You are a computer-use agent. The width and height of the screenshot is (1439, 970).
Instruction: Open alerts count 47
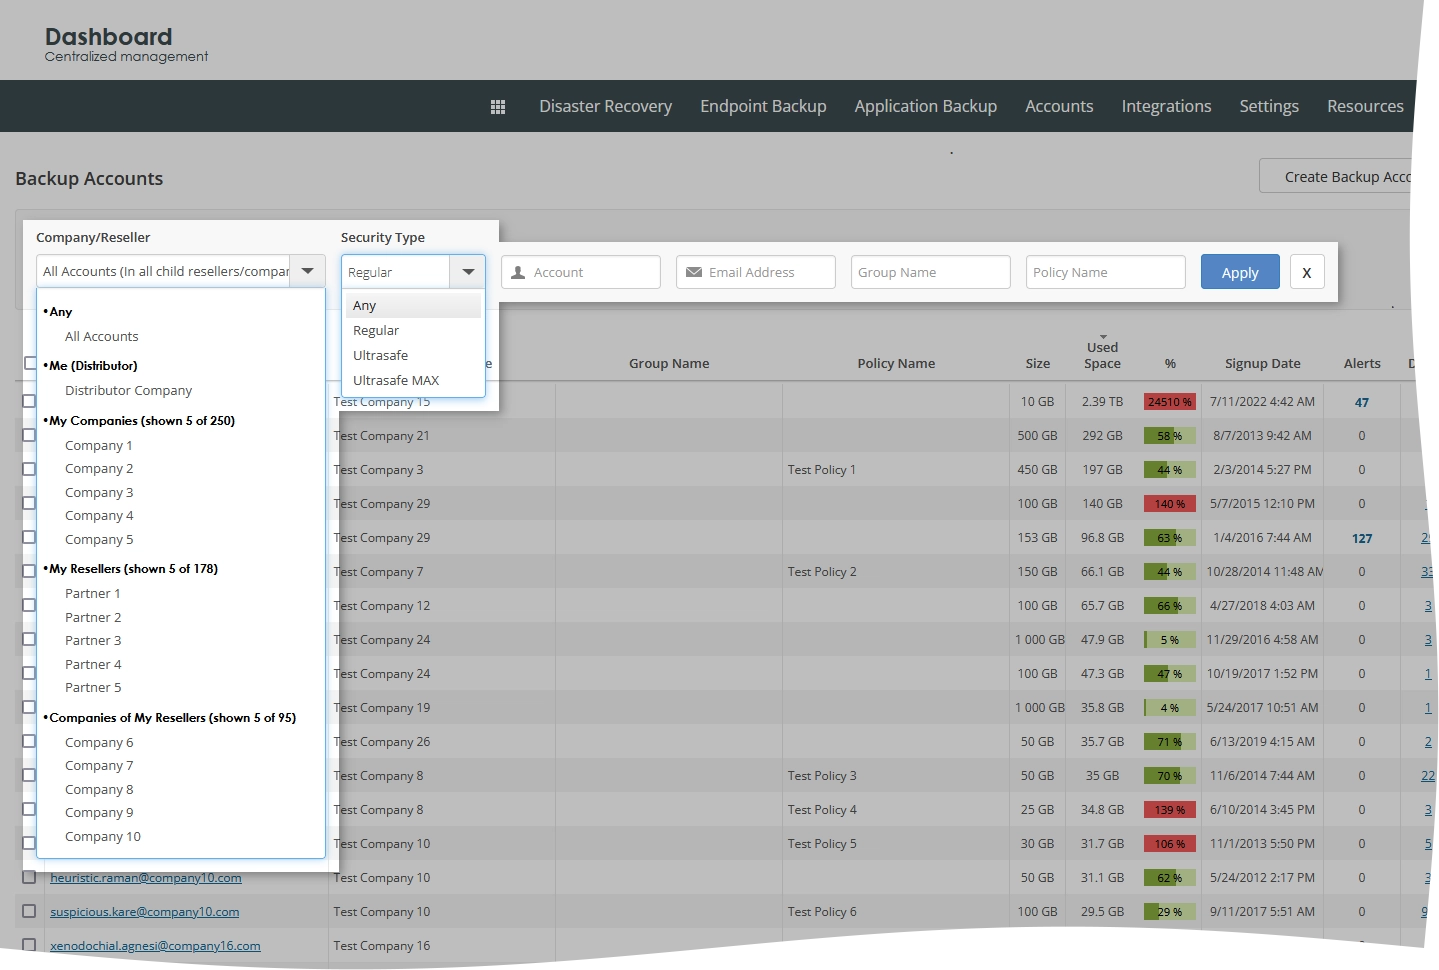pyautogui.click(x=1362, y=403)
